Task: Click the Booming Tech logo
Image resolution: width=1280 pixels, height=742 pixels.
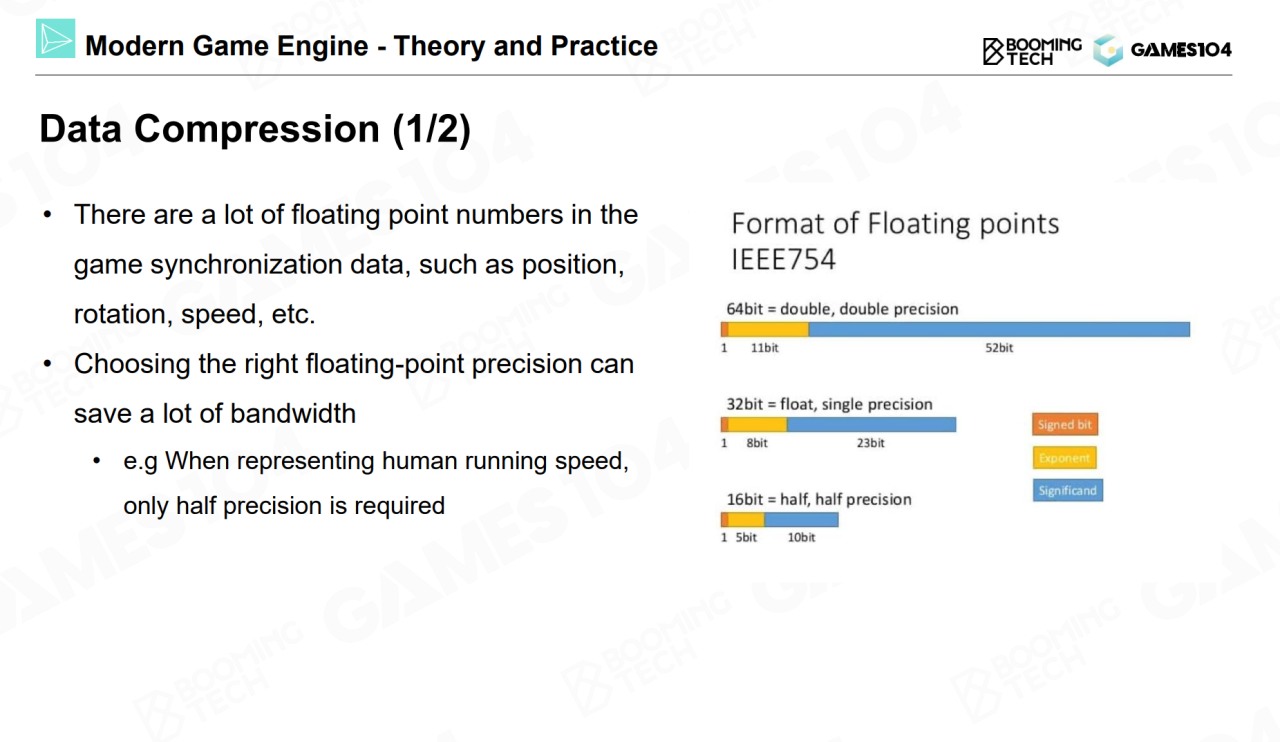Action: 1032,50
